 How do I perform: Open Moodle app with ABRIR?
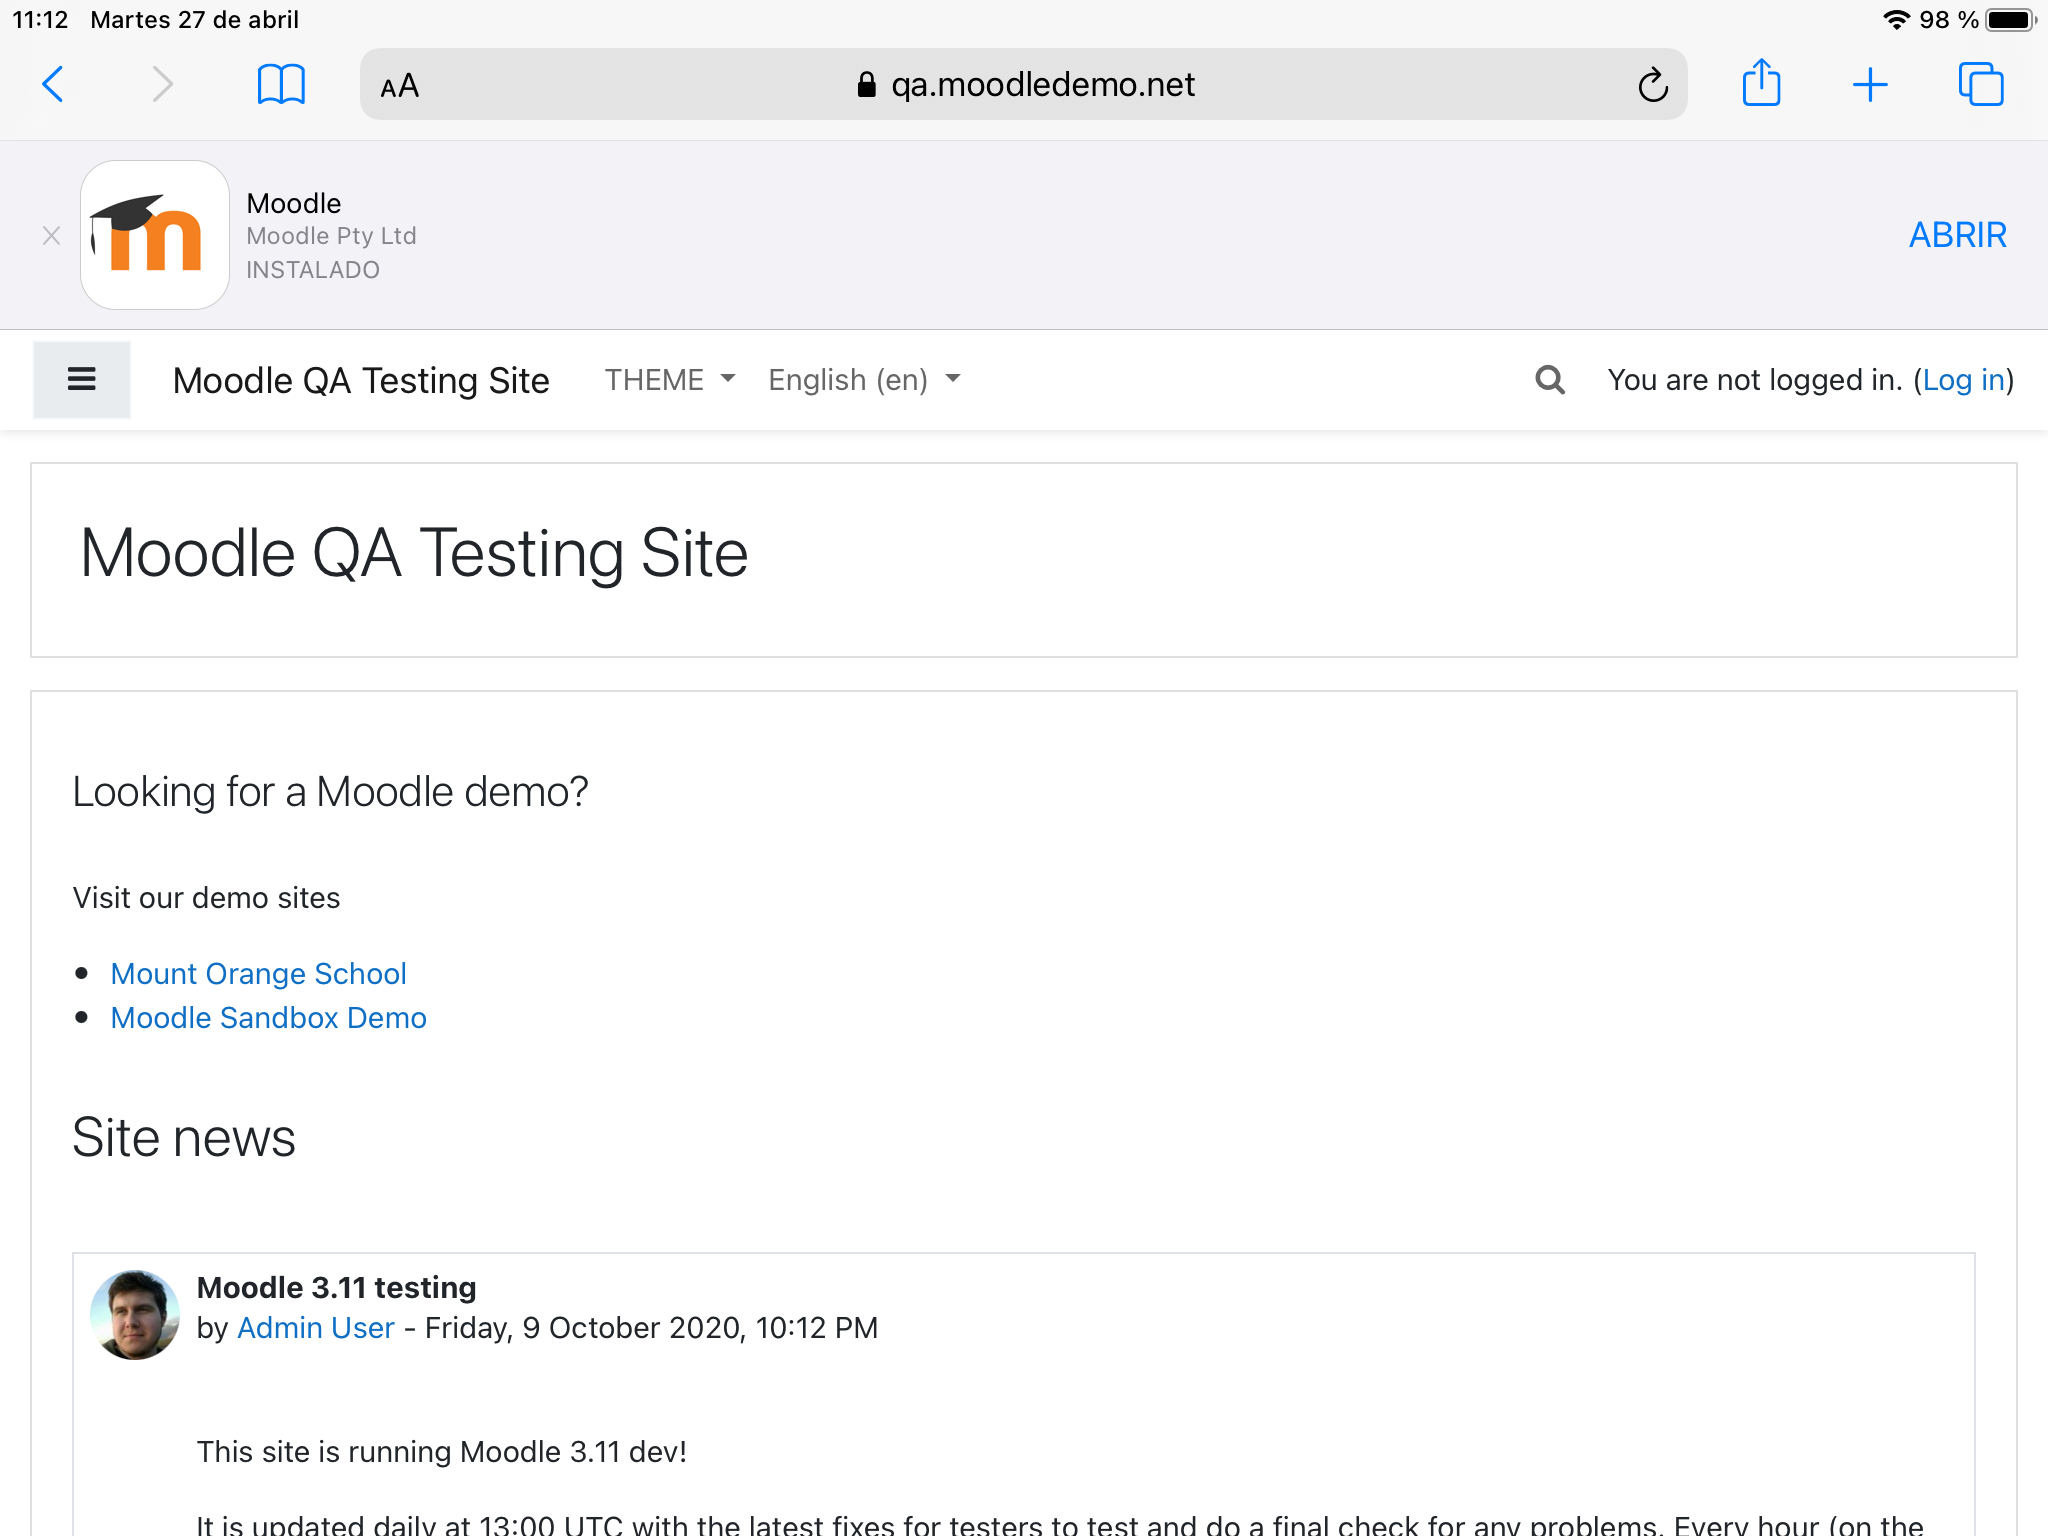(x=1957, y=235)
